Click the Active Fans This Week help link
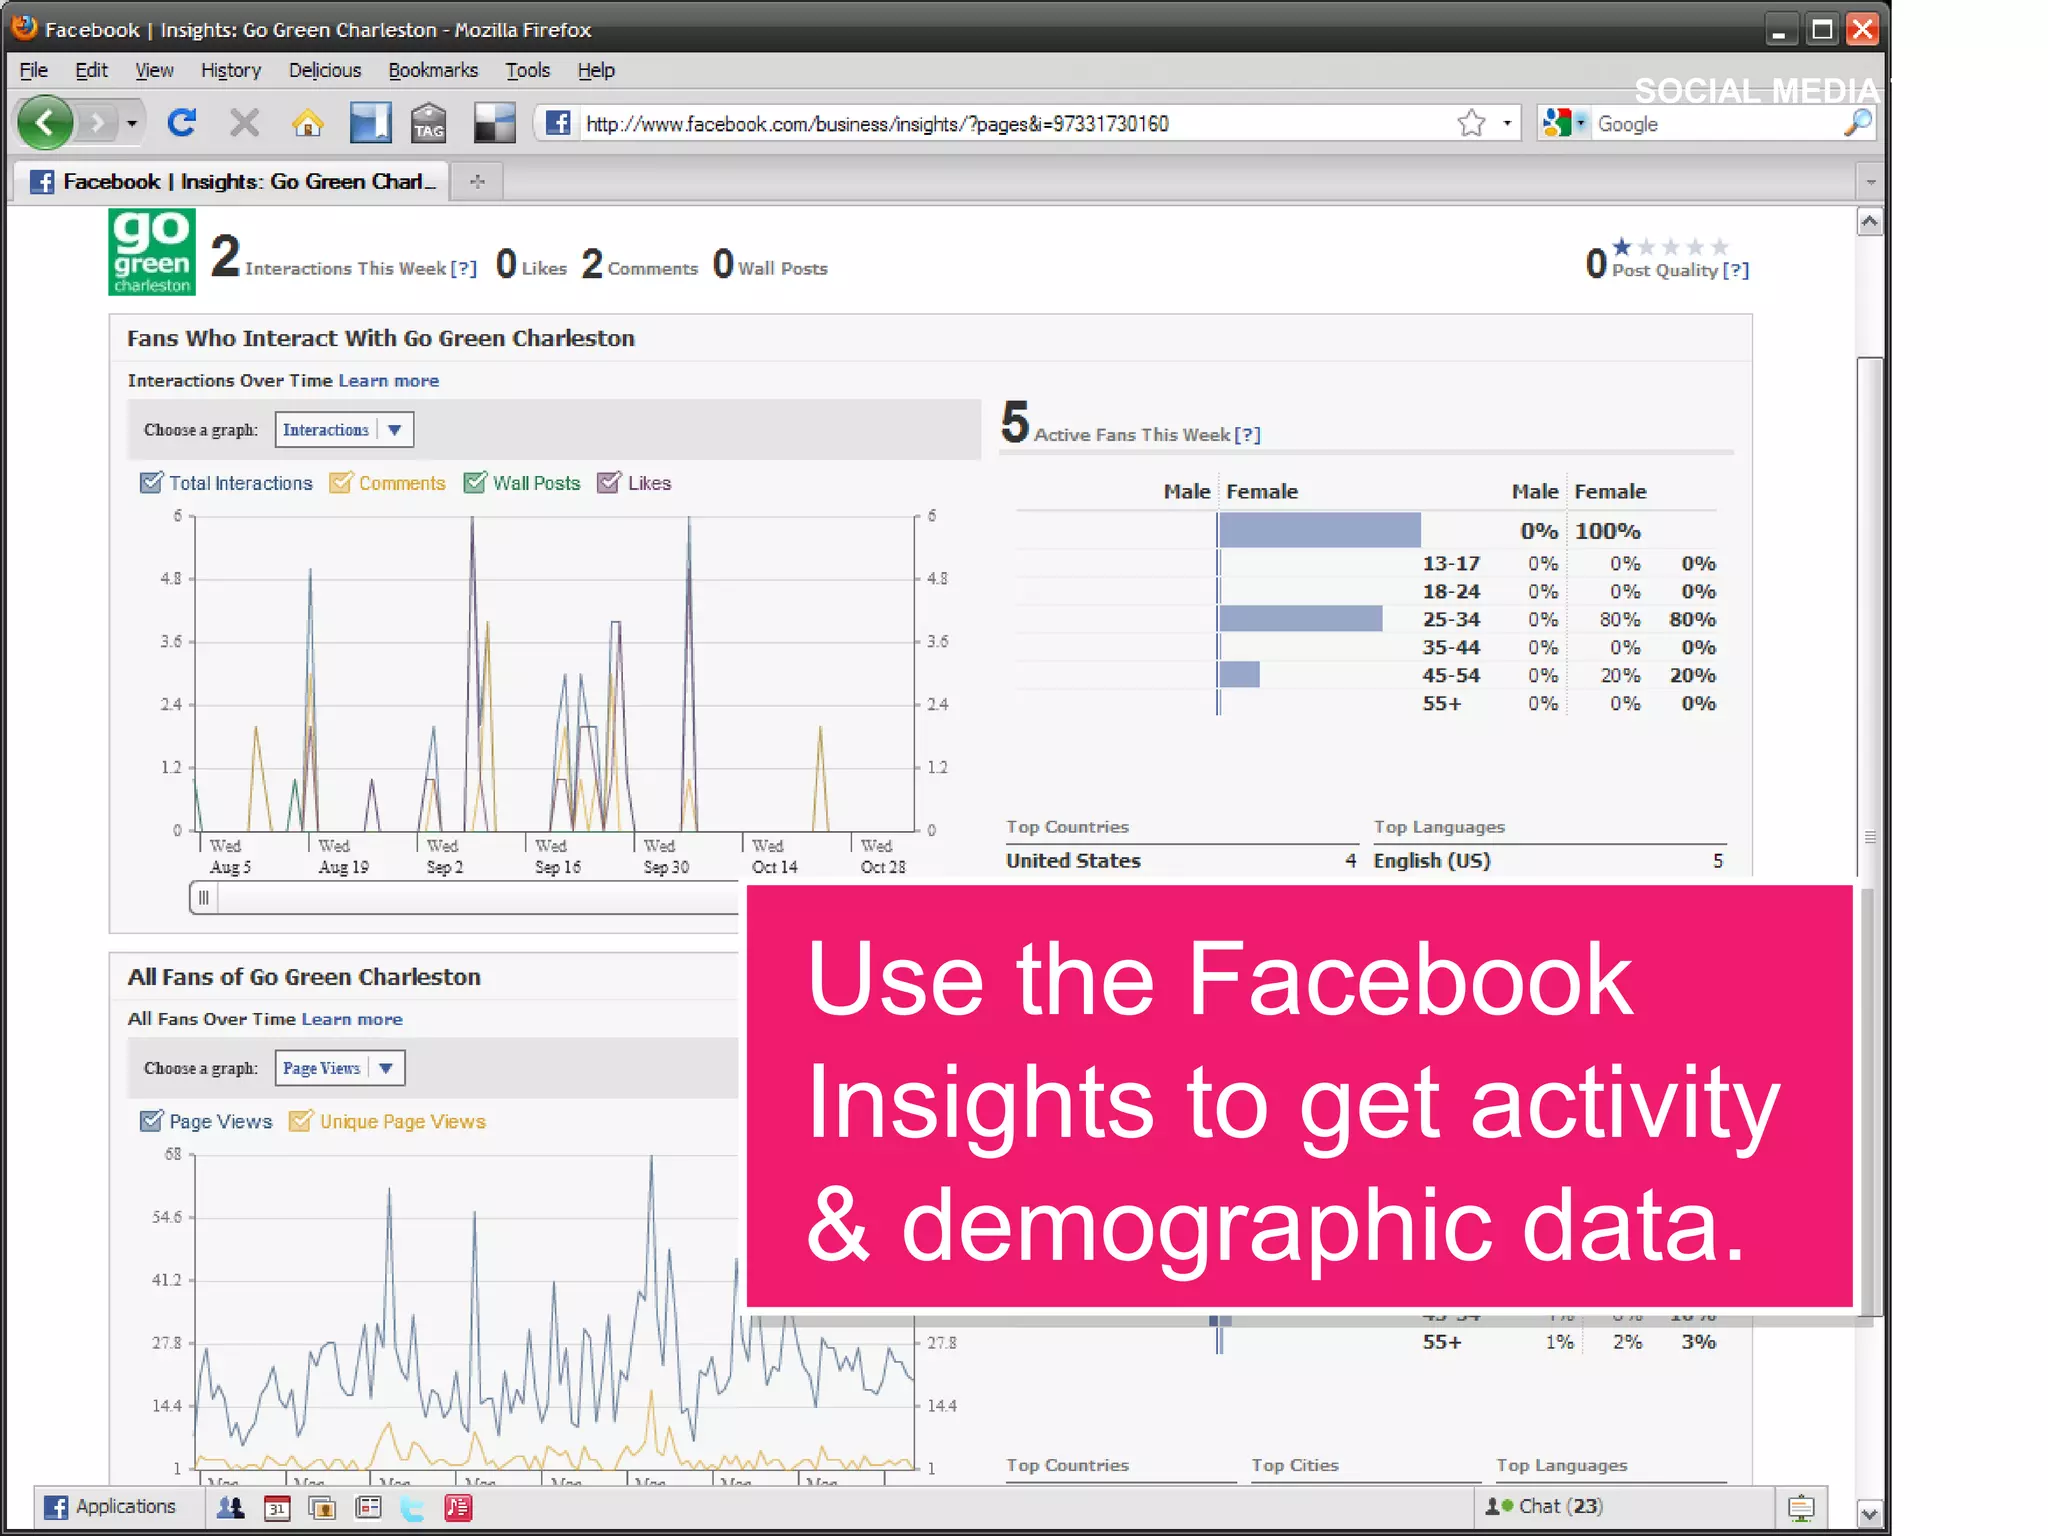The height and width of the screenshot is (1536, 2048). [x=1248, y=435]
